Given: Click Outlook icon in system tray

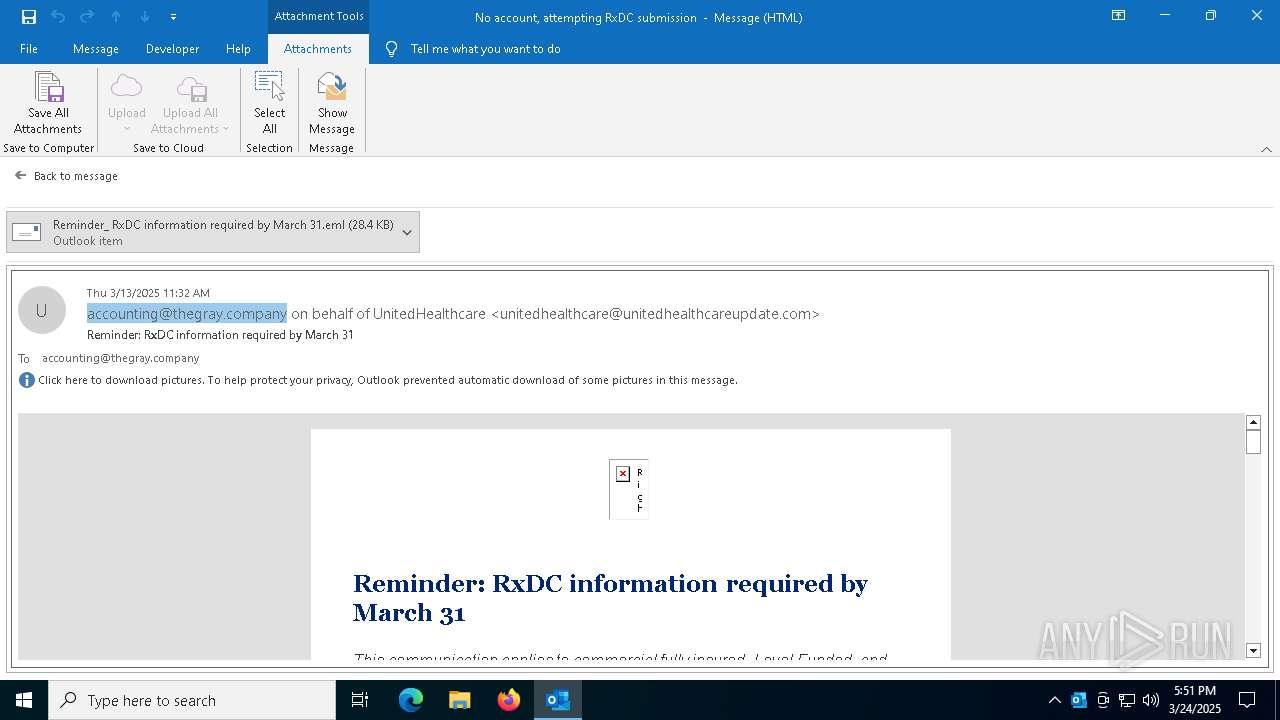Looking at the screenshot, I should 1078,700.
